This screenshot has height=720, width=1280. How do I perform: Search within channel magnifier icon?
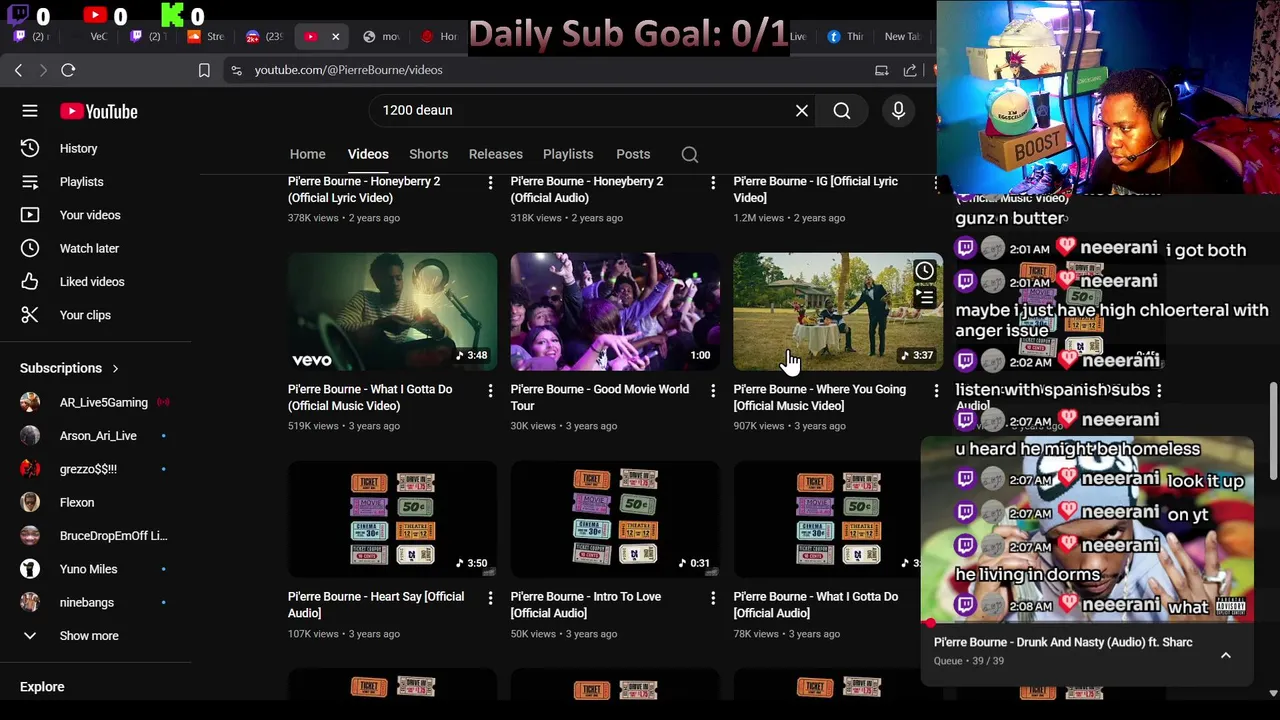[690, 154]
